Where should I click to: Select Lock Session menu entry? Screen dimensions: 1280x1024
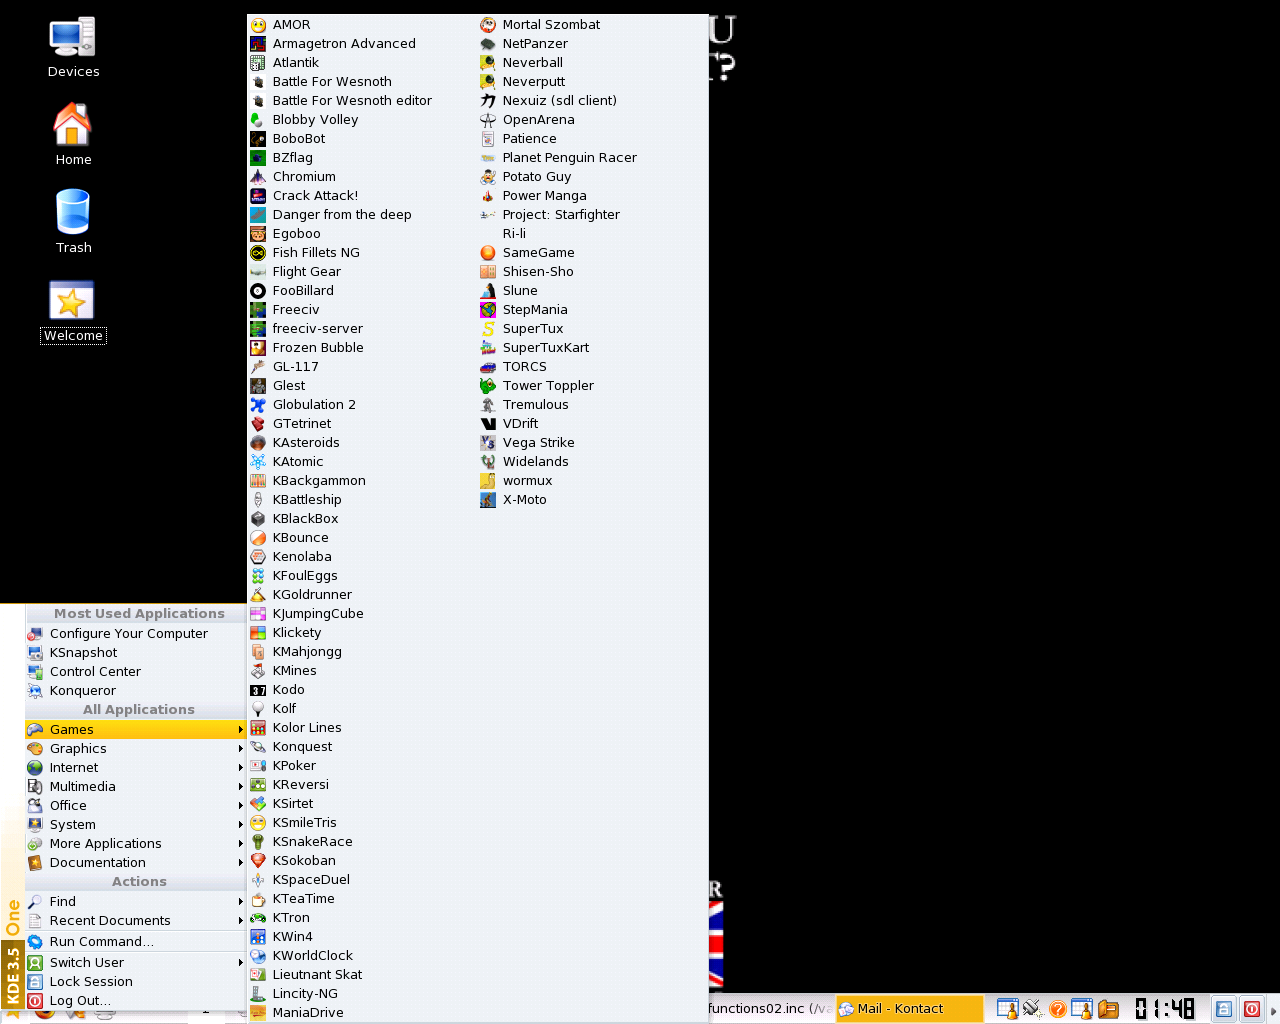tap(135, 982)
